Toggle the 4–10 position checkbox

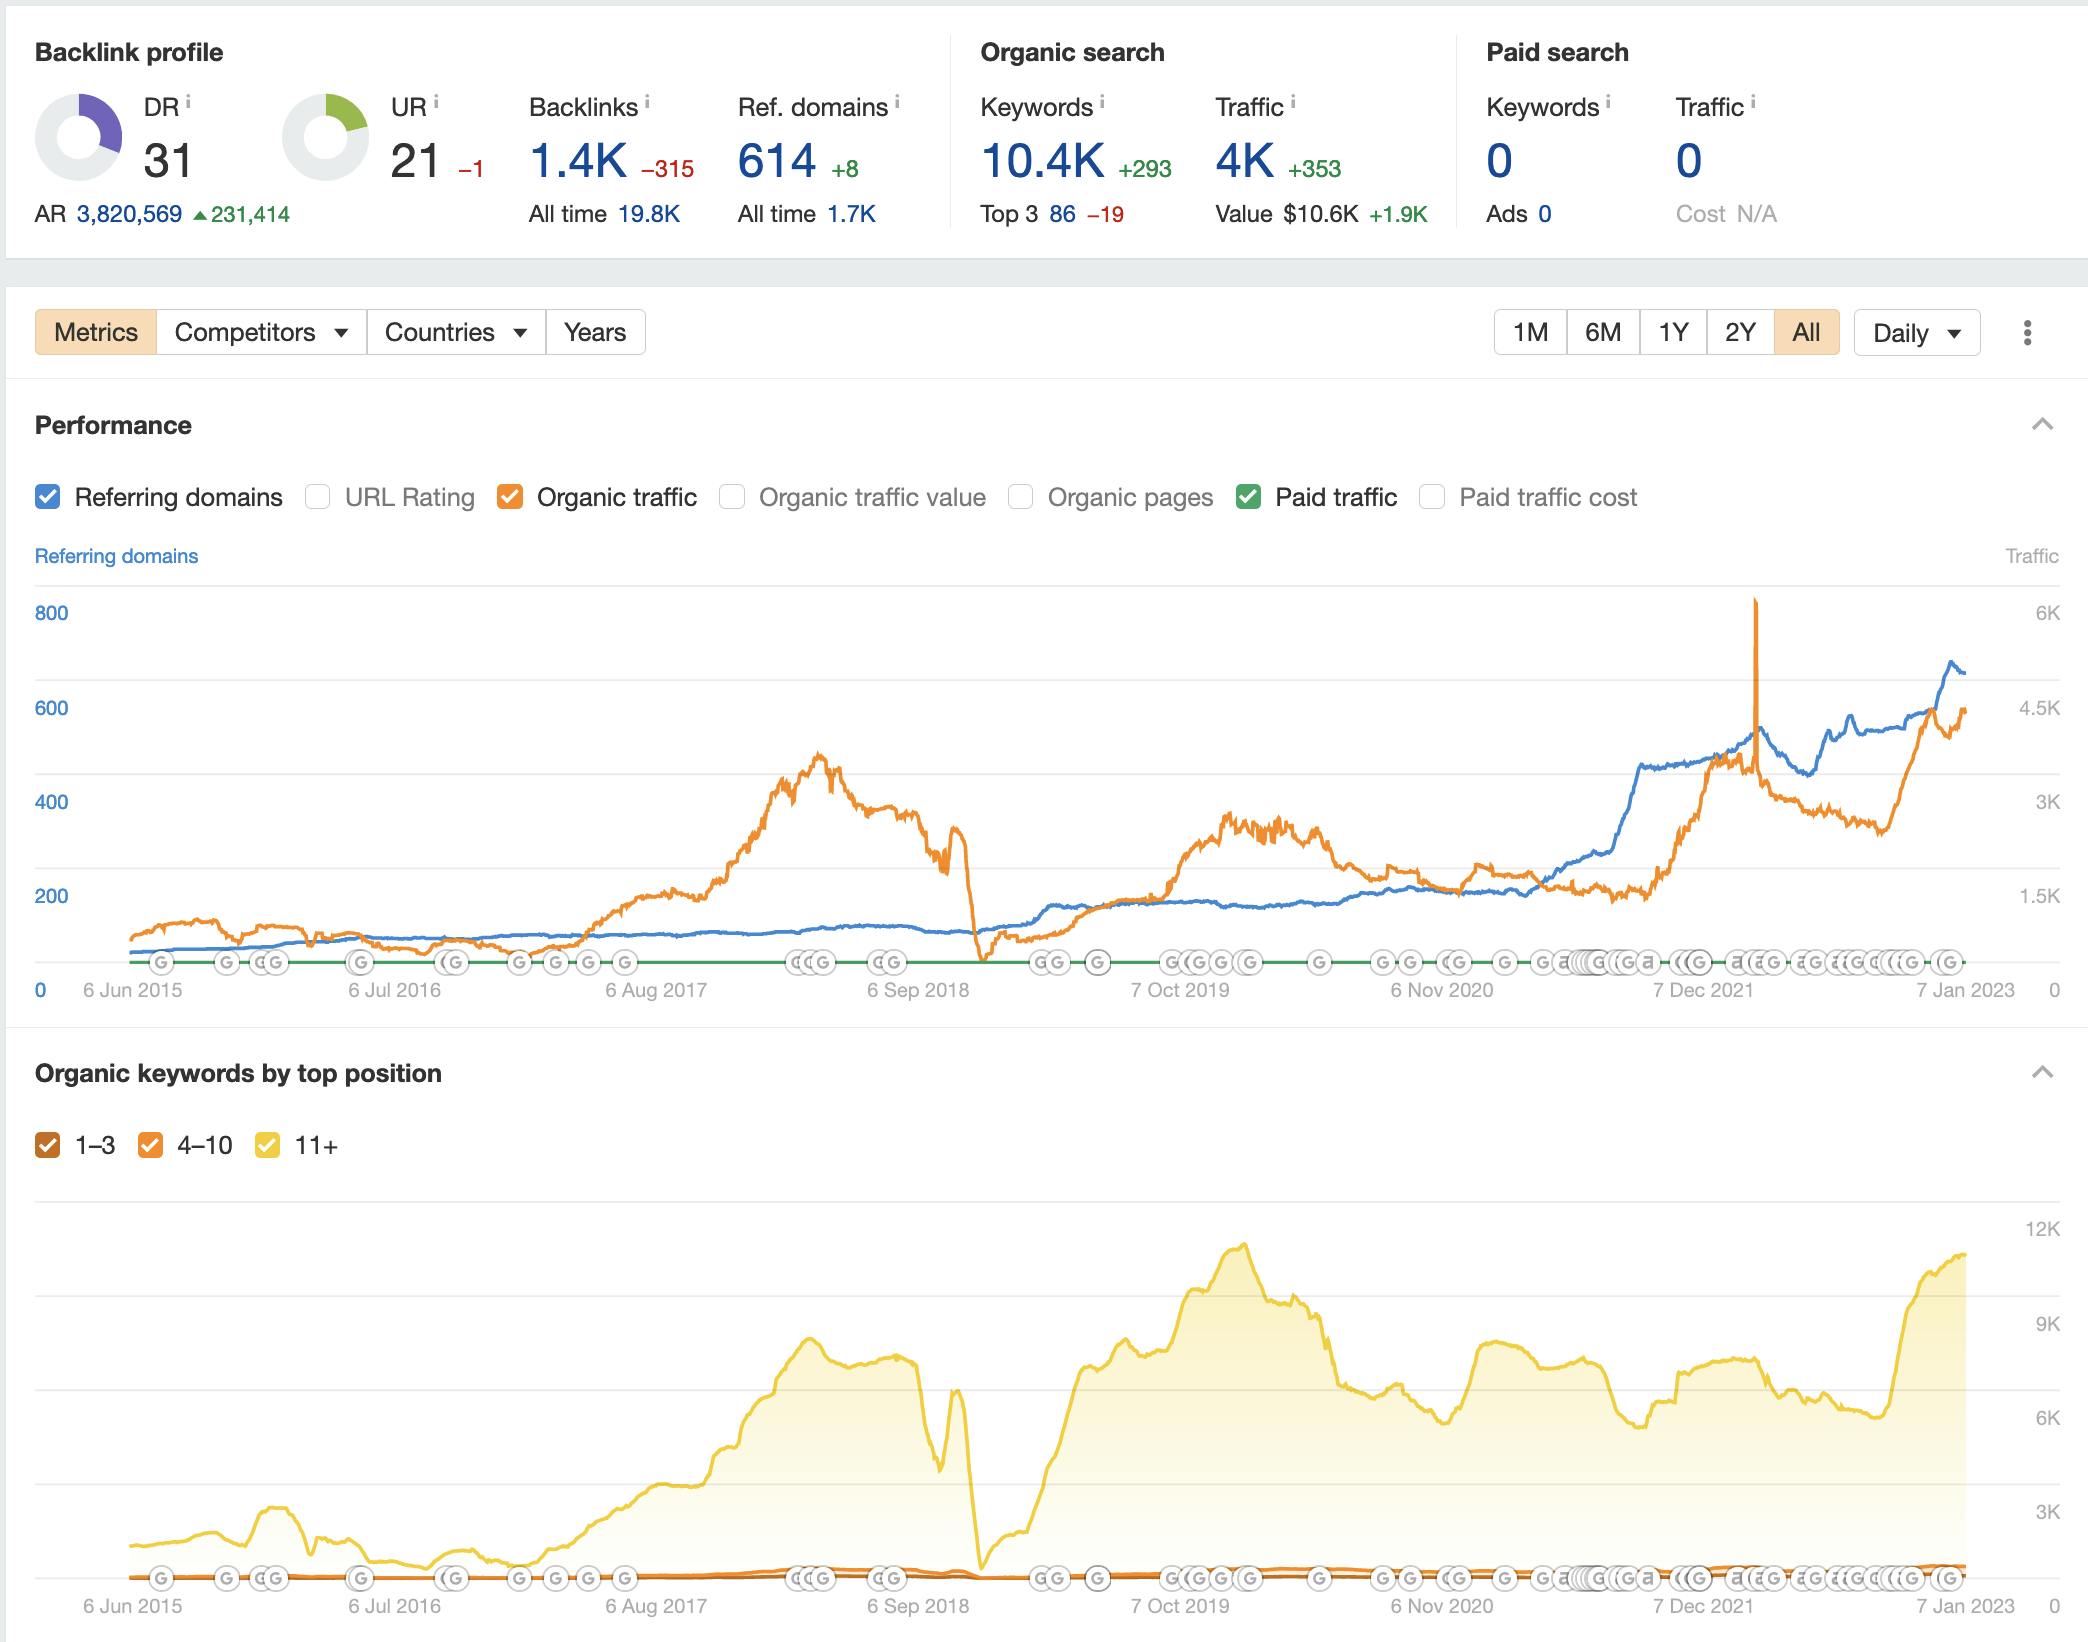pyautogui.click(x=150, y=1145)
